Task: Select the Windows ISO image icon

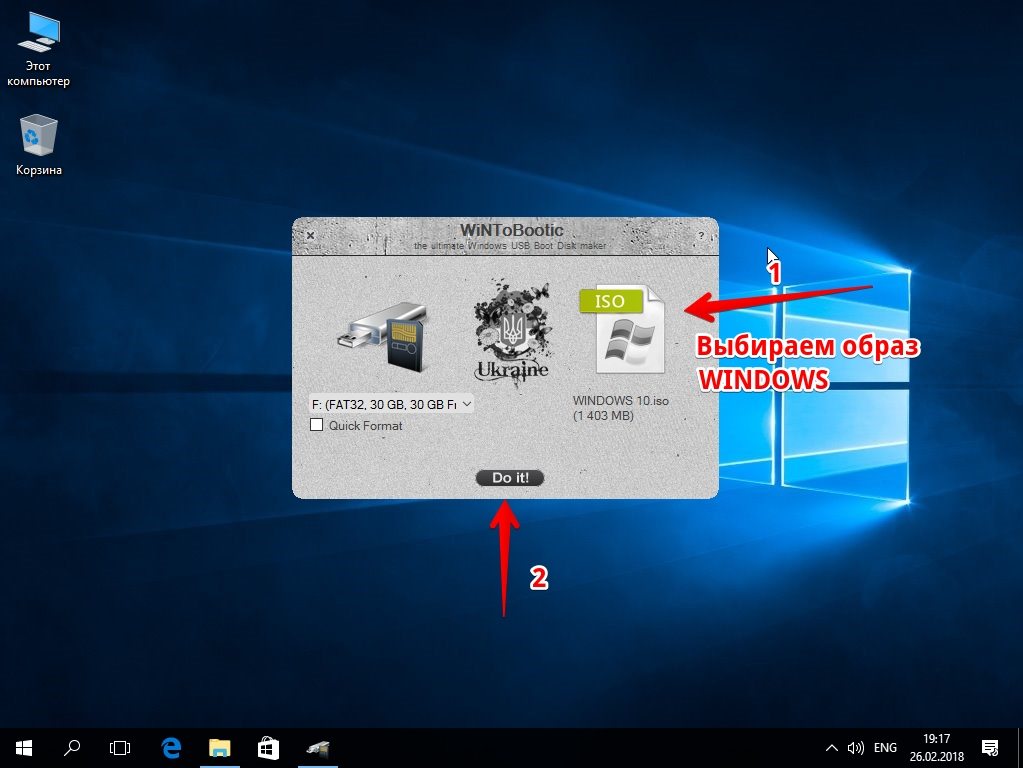Action: 622,330
